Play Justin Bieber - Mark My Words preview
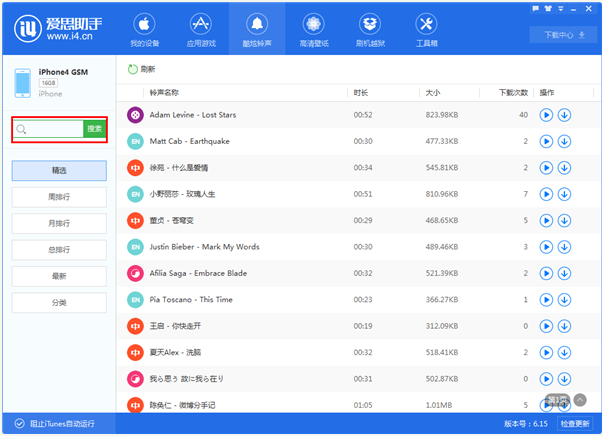The image size is (602, 436). [x=546, y=246]
